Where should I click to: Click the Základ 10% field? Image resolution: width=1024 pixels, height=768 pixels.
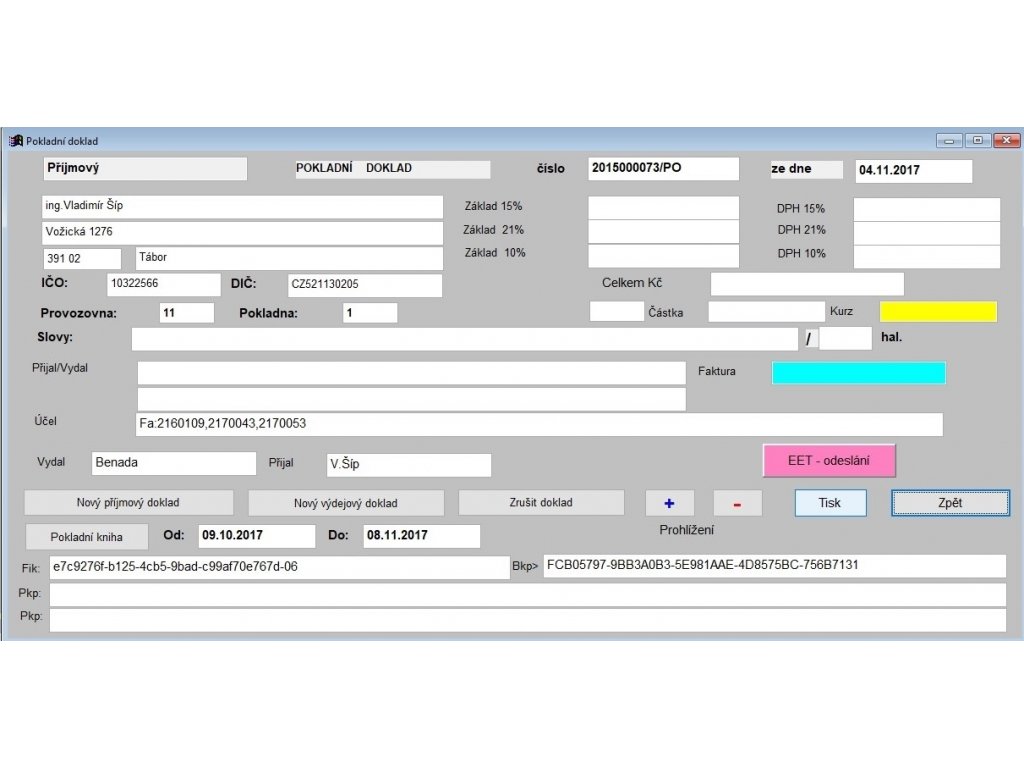tap(663, 255)
